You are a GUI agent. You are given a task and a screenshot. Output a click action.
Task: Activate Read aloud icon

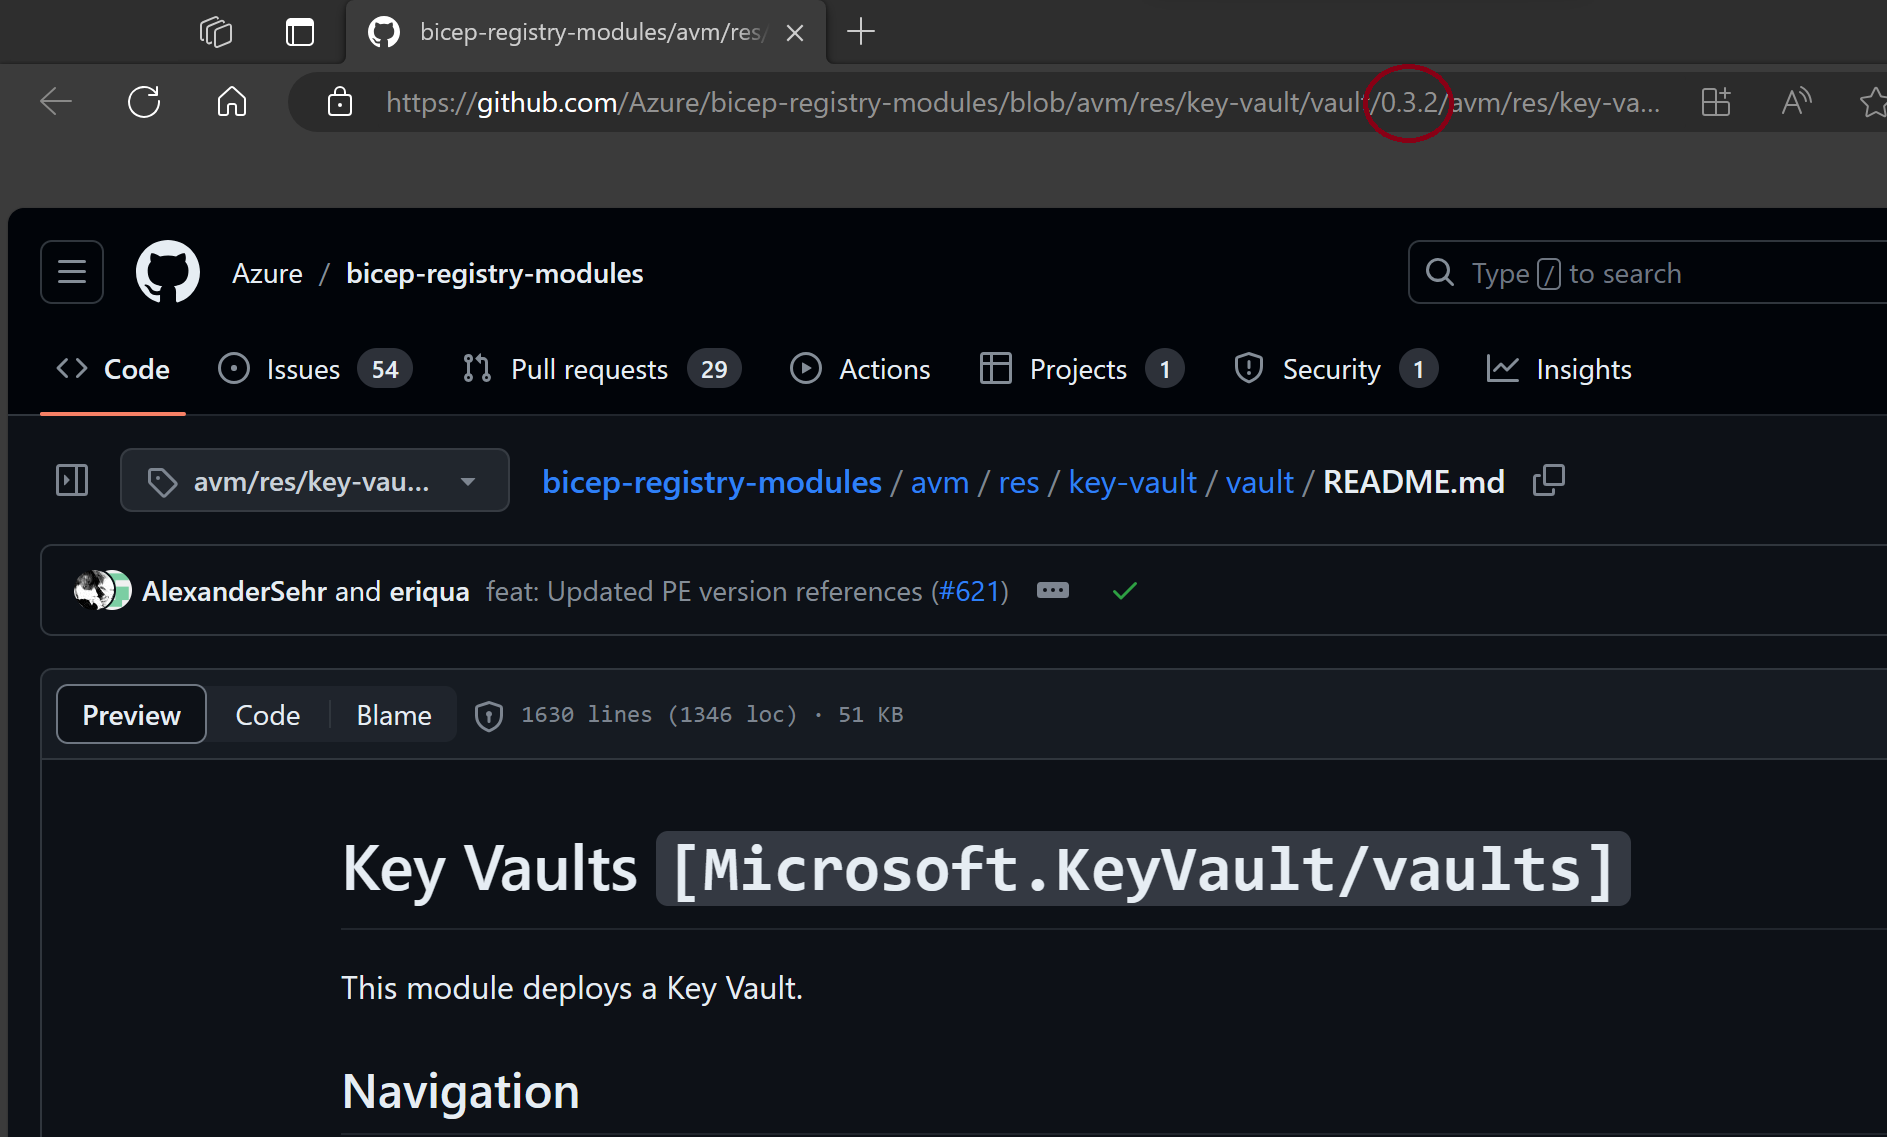[1796, 101]
